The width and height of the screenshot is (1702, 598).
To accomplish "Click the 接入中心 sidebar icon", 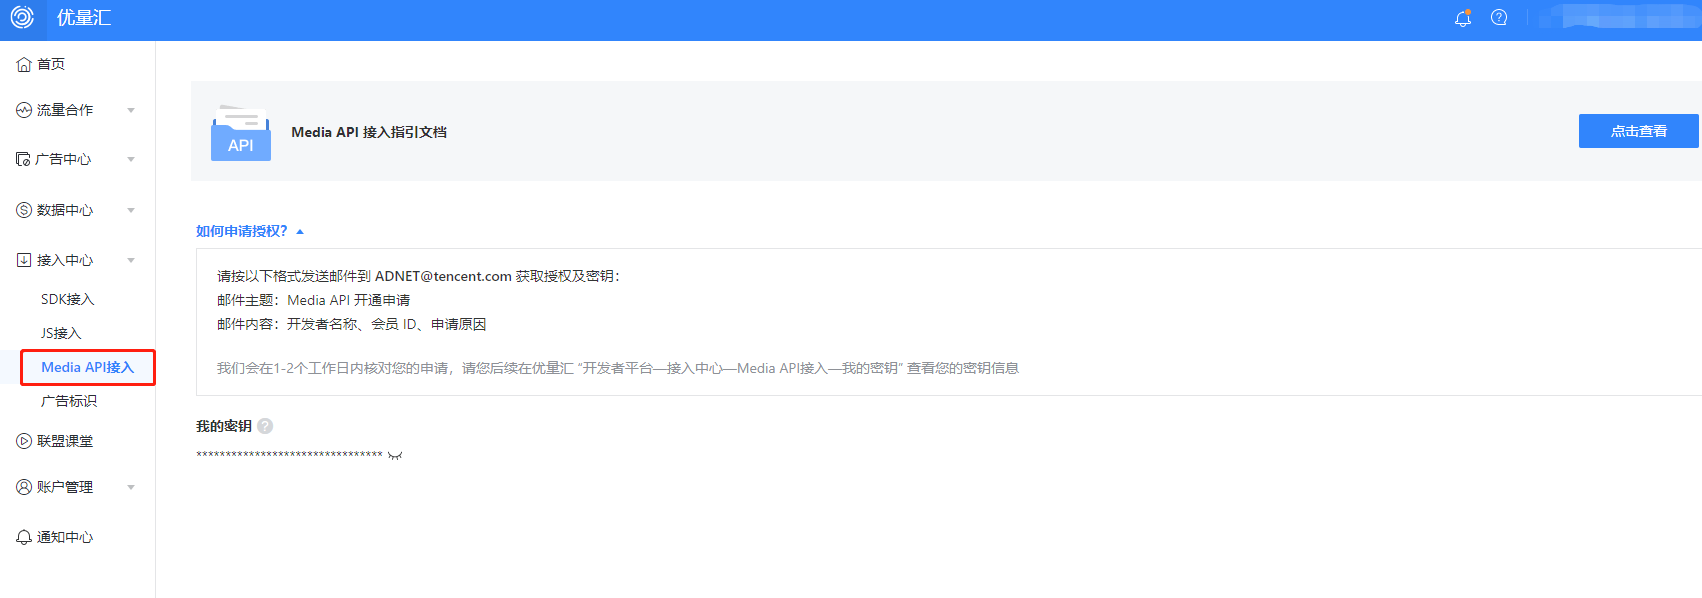I will (24, 260).
